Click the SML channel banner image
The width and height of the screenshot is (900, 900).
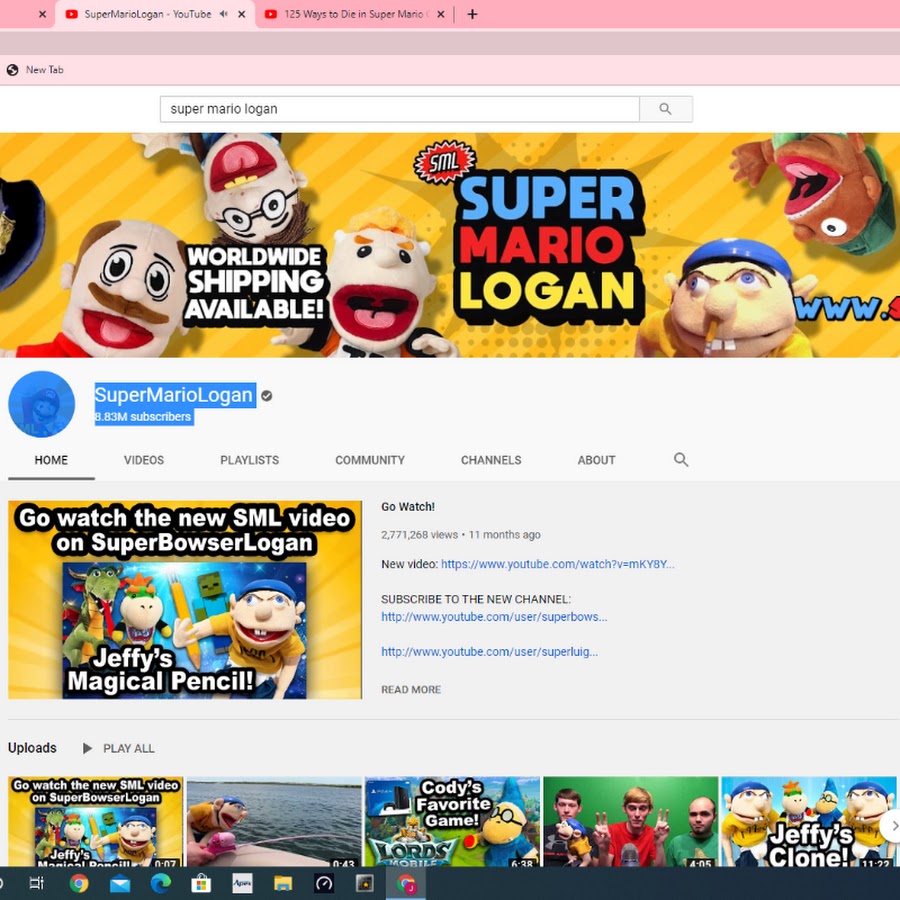tap(450, 245)
